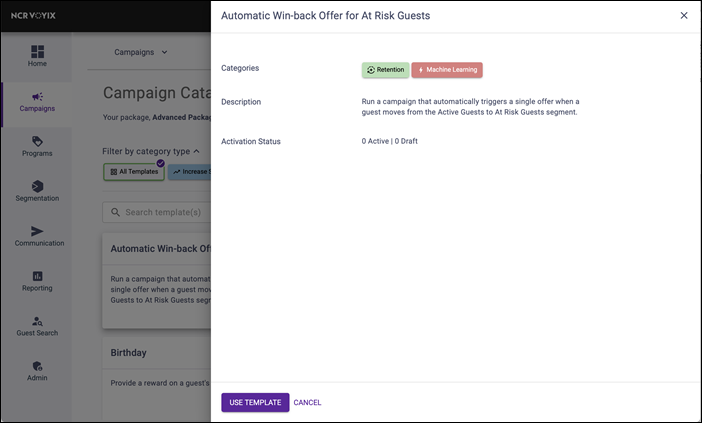Click the Reporting label in sidebar

[x=37, y=288]
